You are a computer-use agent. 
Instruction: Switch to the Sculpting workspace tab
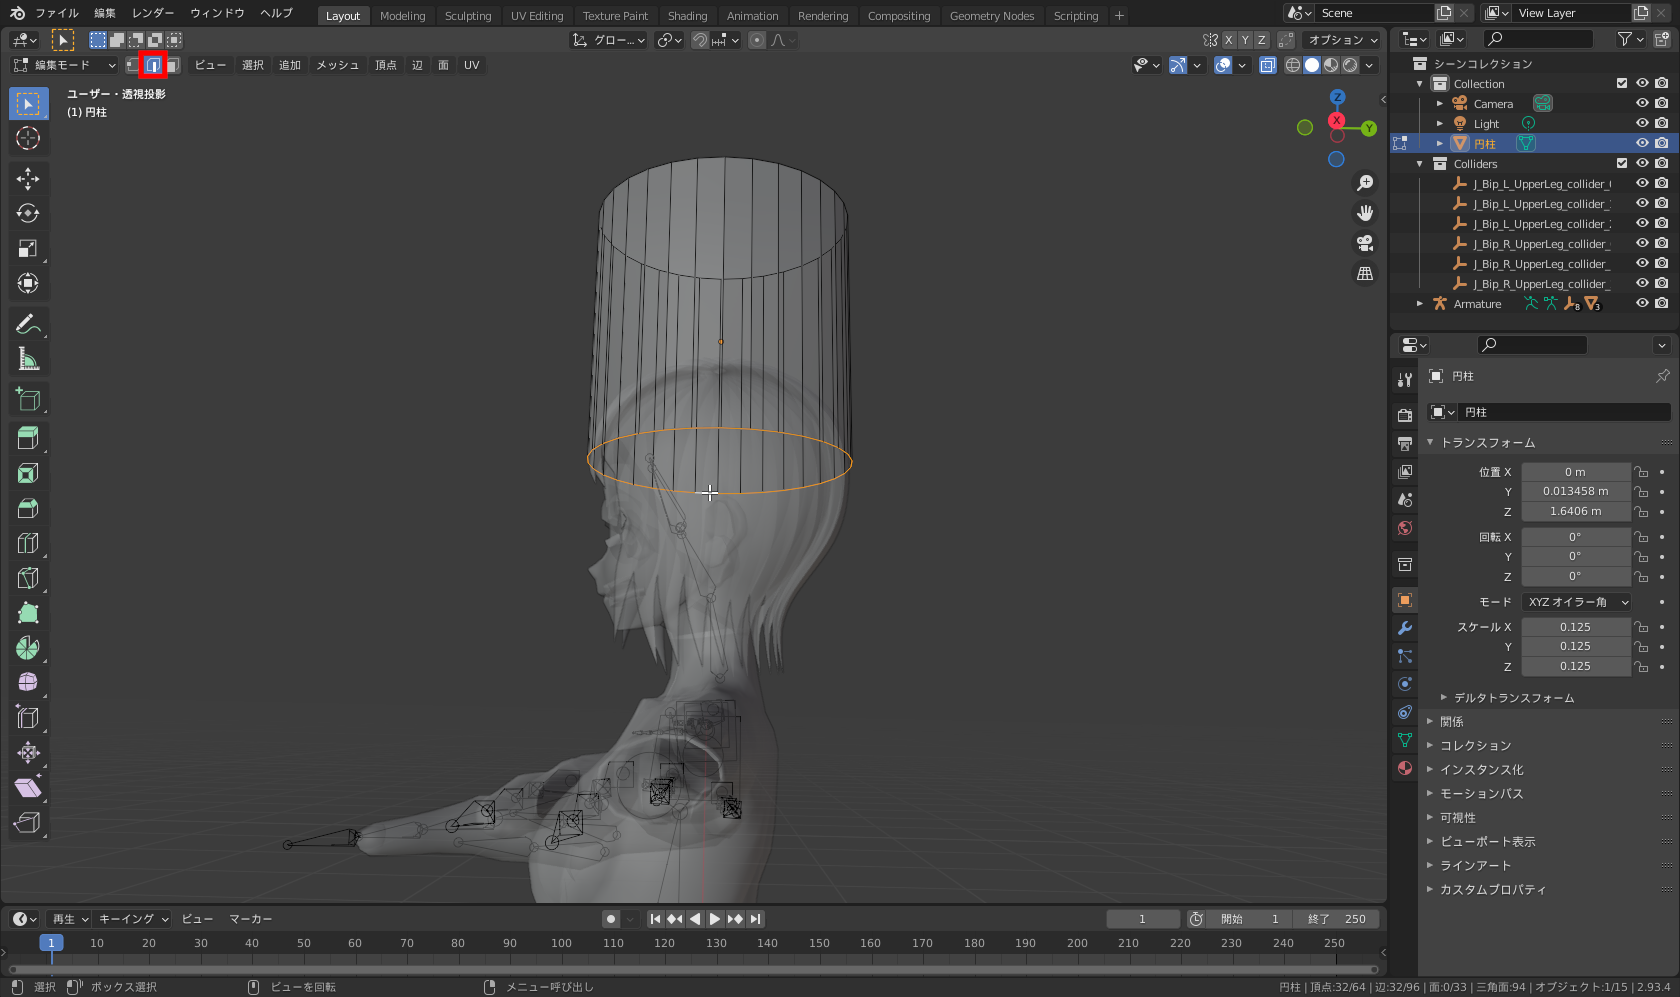pyautogui.click(x=467, y=16)
